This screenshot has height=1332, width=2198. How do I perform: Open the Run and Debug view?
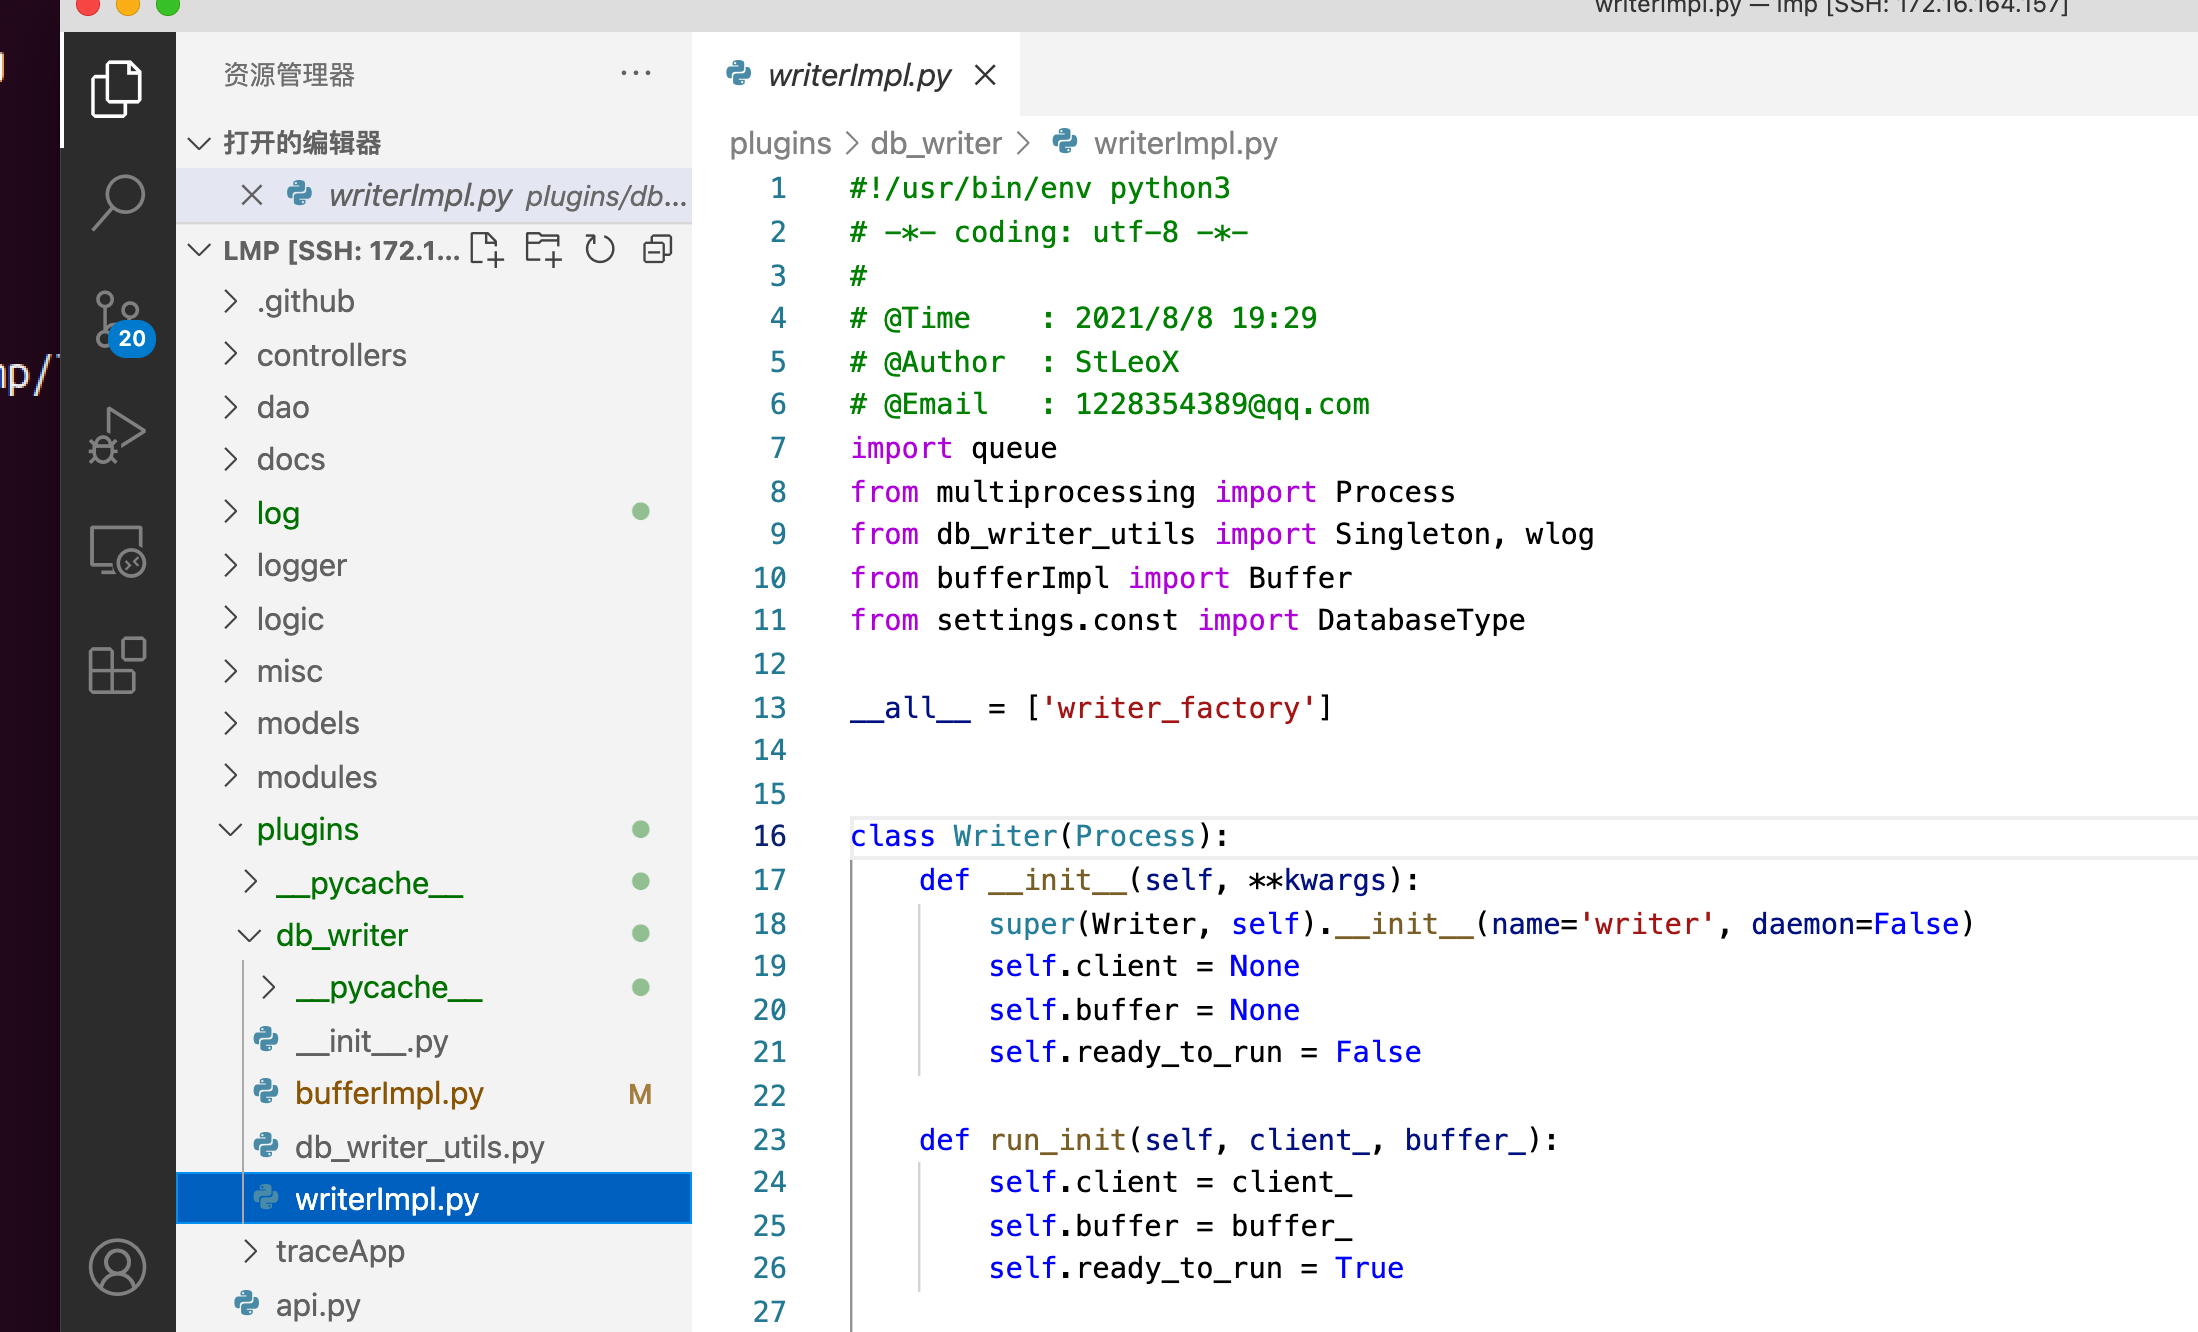click(x=118, y=435)
